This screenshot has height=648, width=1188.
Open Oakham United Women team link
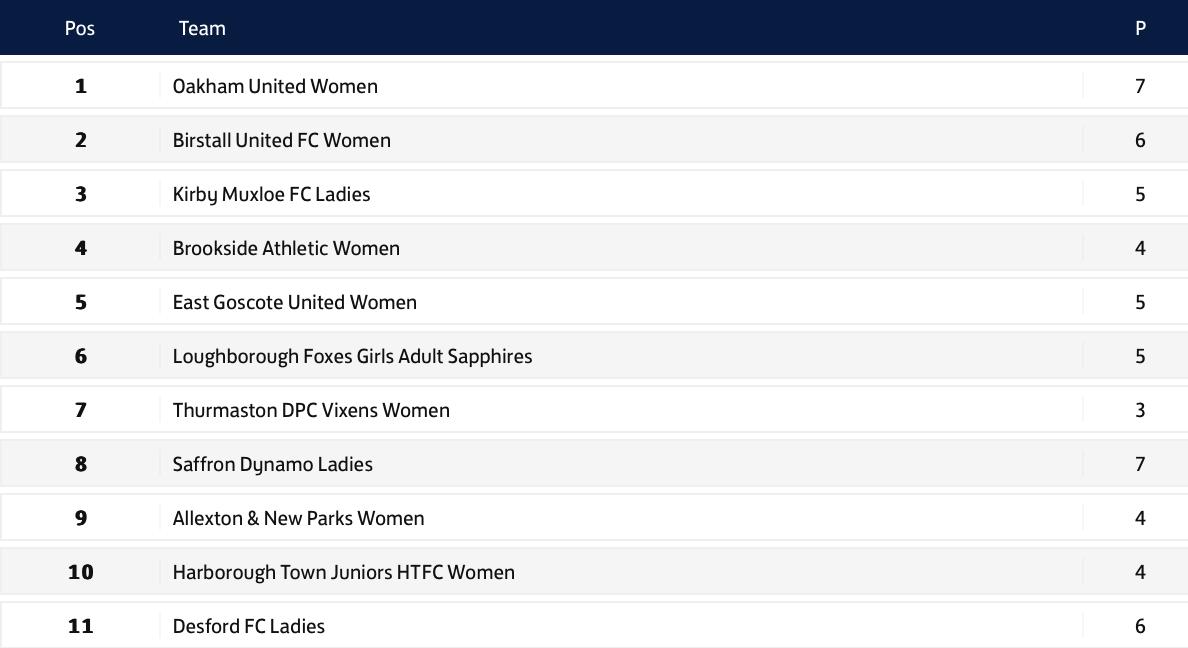click(275, 86)
